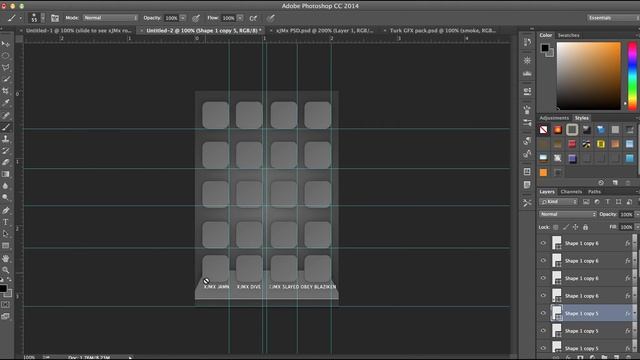Toggle lock all for layer

[585, 227]
